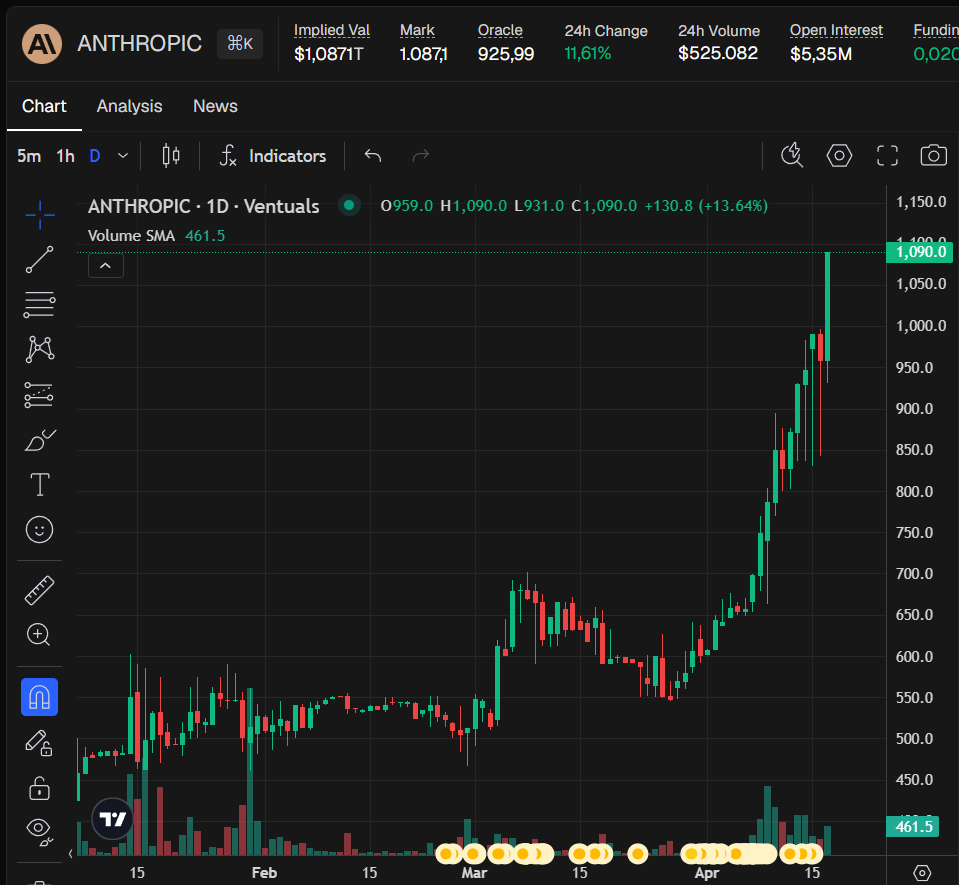Image resolution: width=959 pixels, height=885 pixels.
Task: Open the timeframe dropdown next to D
Action: tap(122, 156)
